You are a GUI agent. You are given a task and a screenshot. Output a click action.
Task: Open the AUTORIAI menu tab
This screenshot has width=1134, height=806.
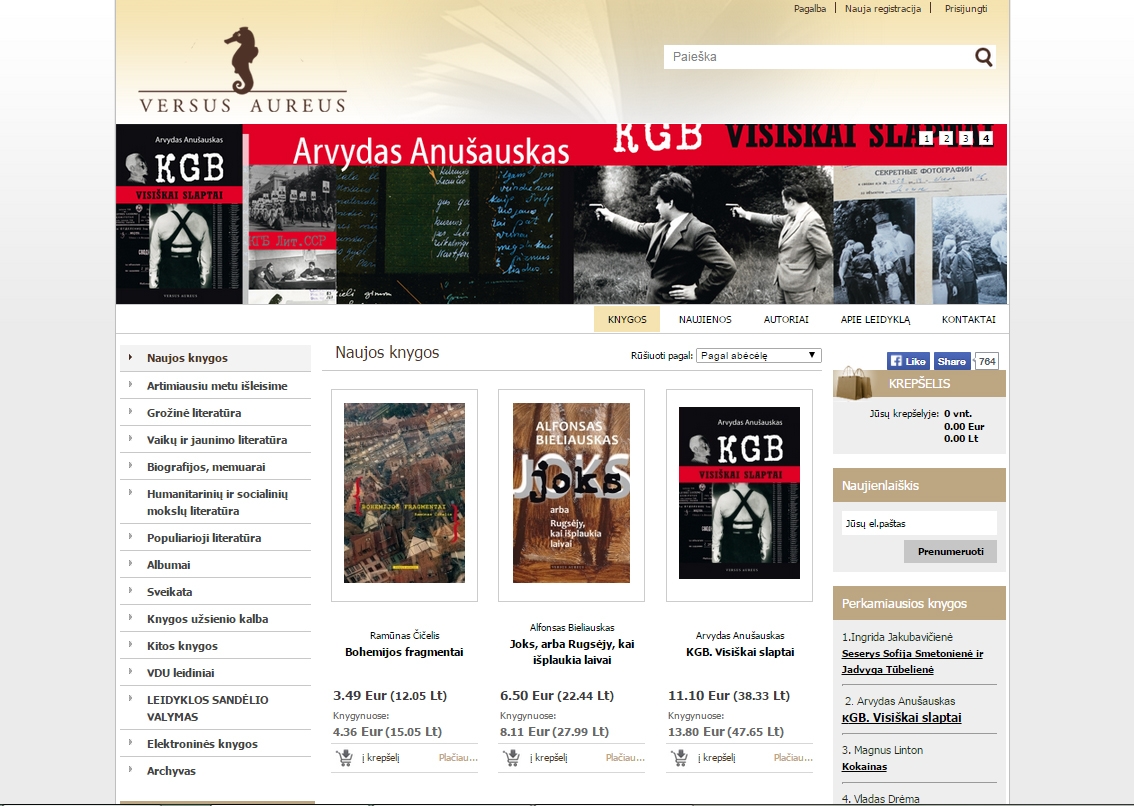tap(786, 319)
